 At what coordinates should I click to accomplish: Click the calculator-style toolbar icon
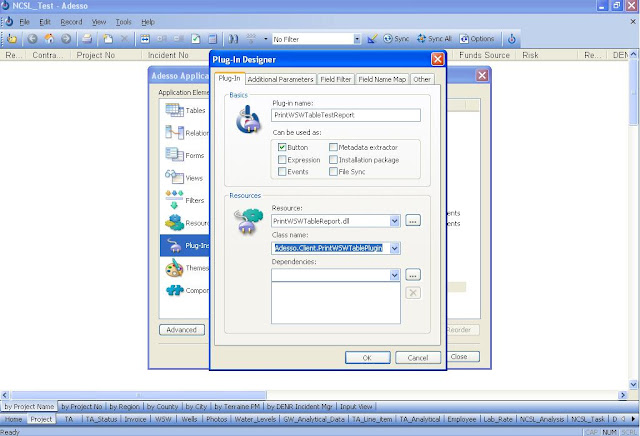[213, 39]
